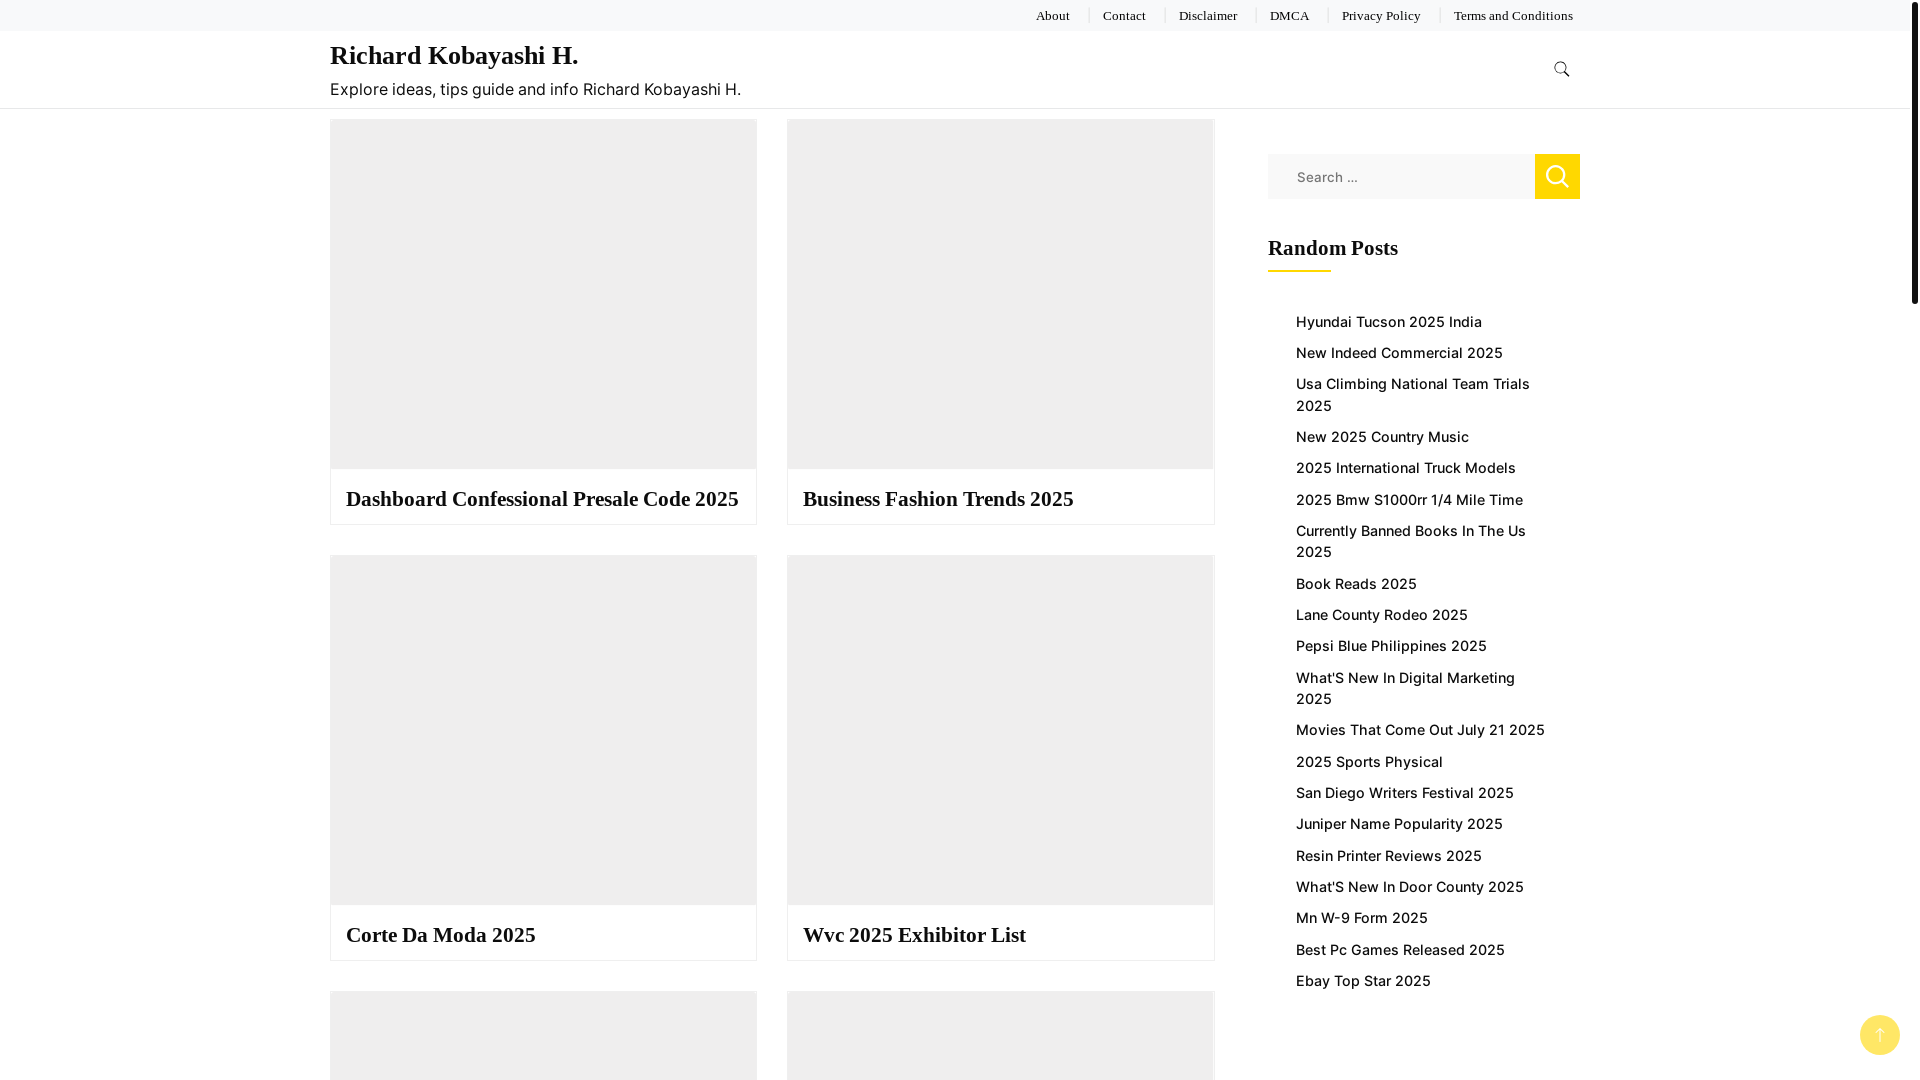Image resolution: width=1920 pixels, height=1080 pixels.
Task: Open San Diego Writers Festival 2025
Action: pos(1404,793)
